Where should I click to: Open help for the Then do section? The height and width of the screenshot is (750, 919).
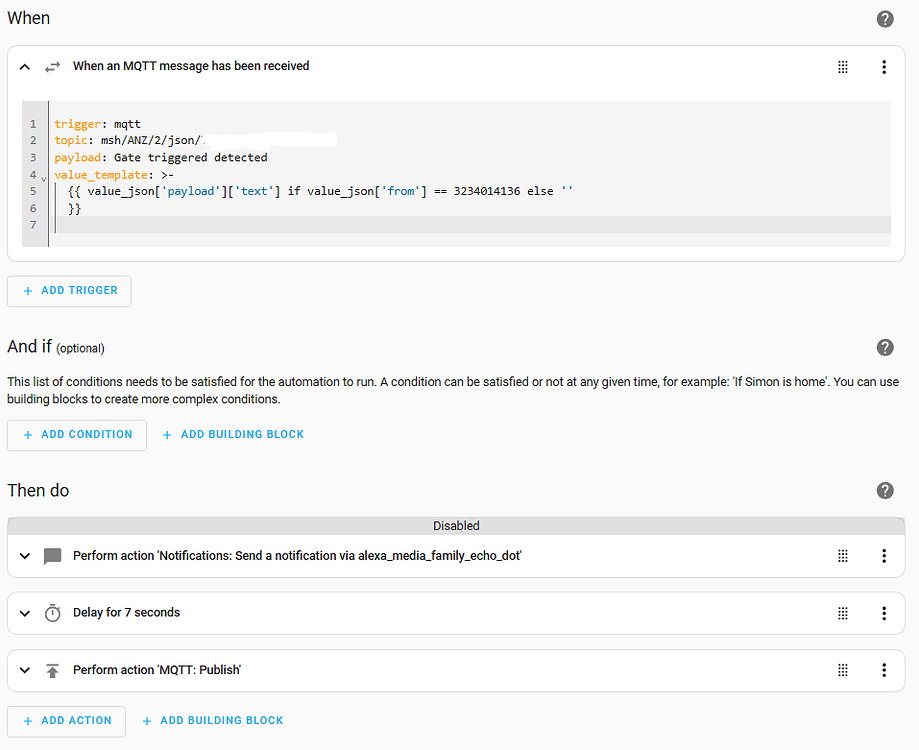point(884,490)
